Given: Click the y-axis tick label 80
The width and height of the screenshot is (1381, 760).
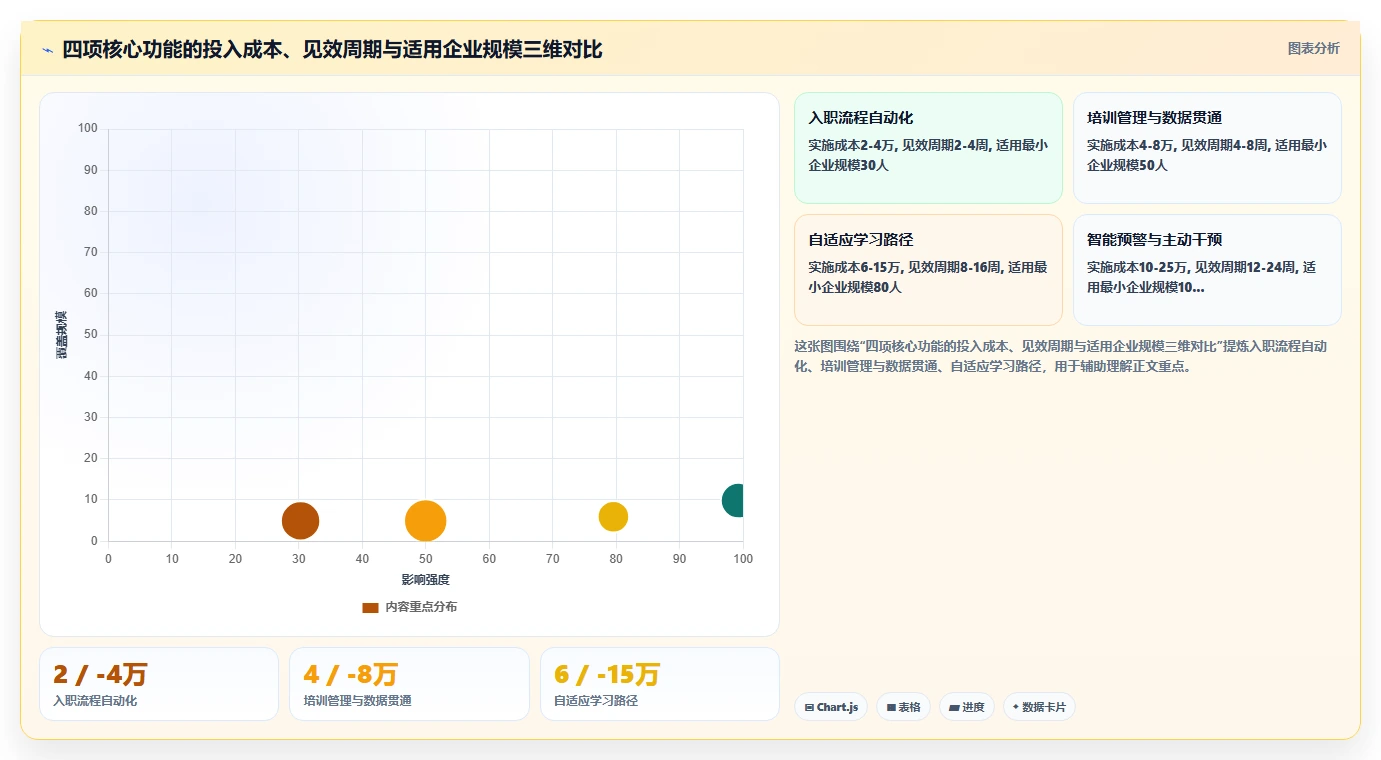Looking at the screenshot, I should click(x=91, y=211).
